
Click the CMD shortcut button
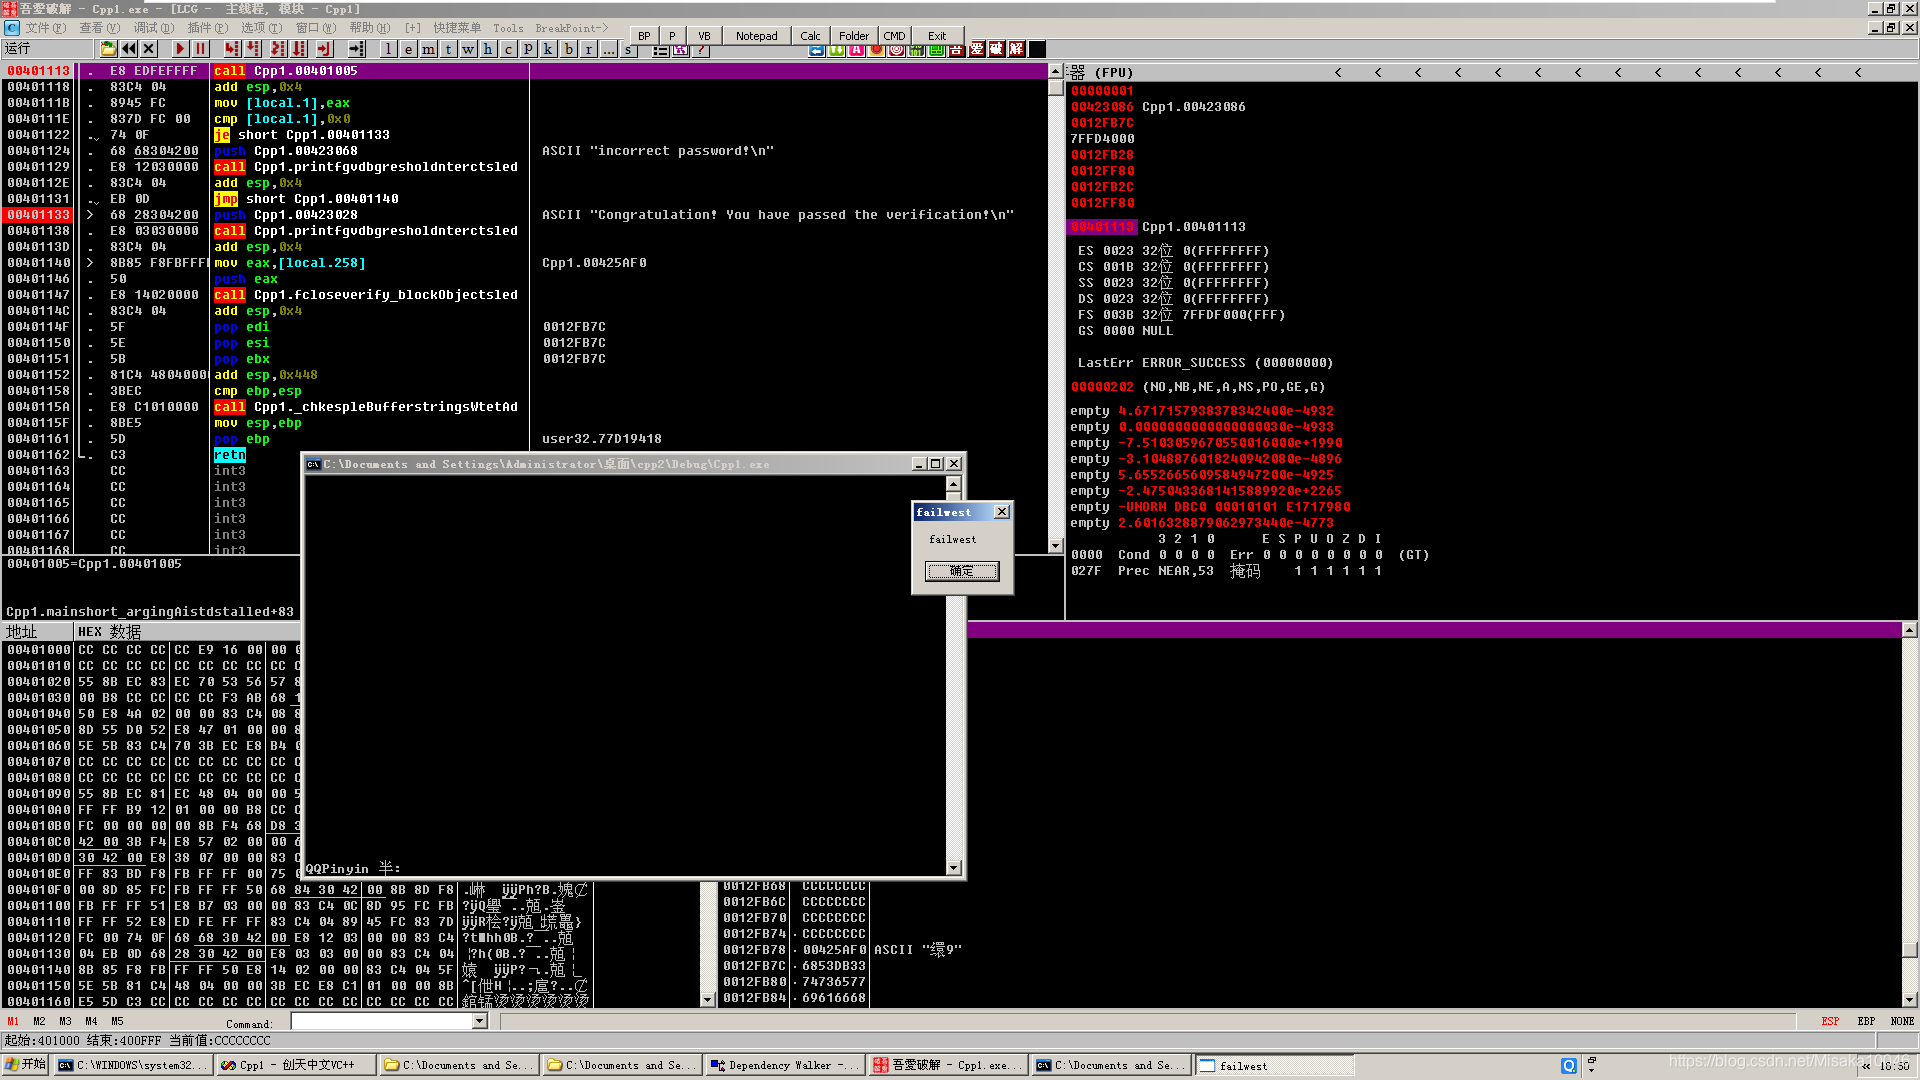point(894,36)
